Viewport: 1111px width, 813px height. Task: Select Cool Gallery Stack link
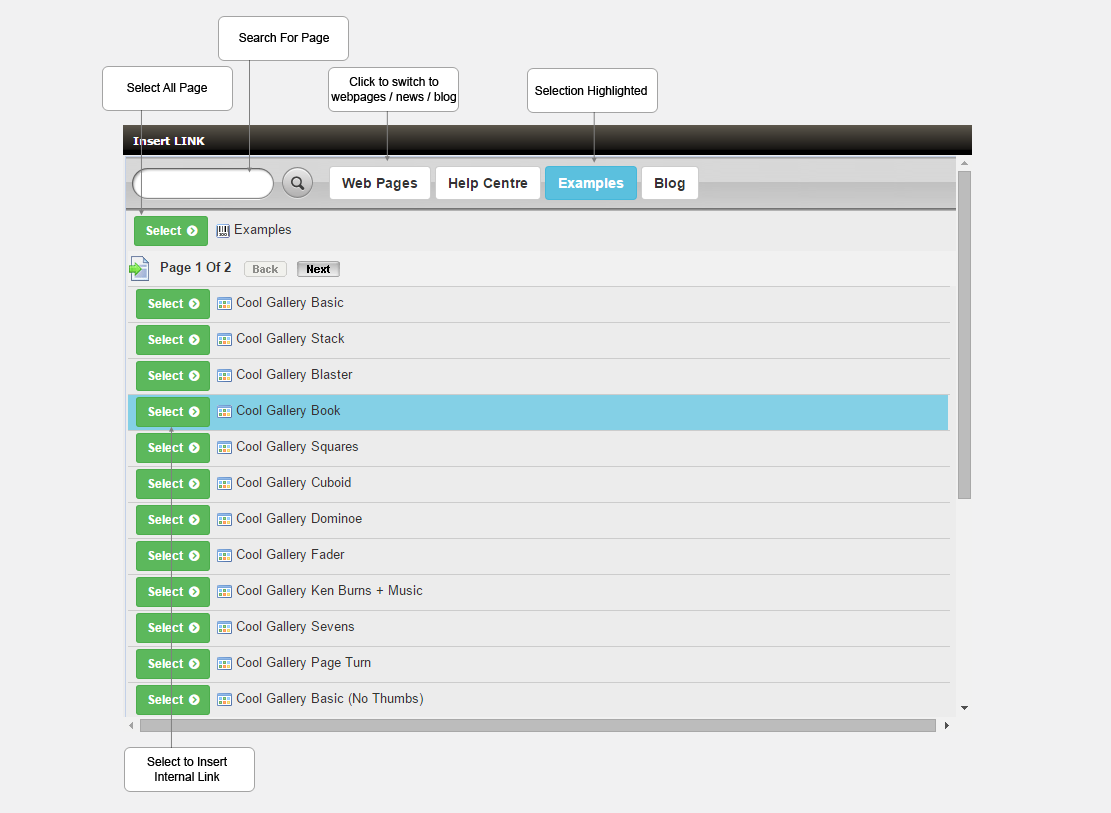pyautogui.click(x=173, y=340)
